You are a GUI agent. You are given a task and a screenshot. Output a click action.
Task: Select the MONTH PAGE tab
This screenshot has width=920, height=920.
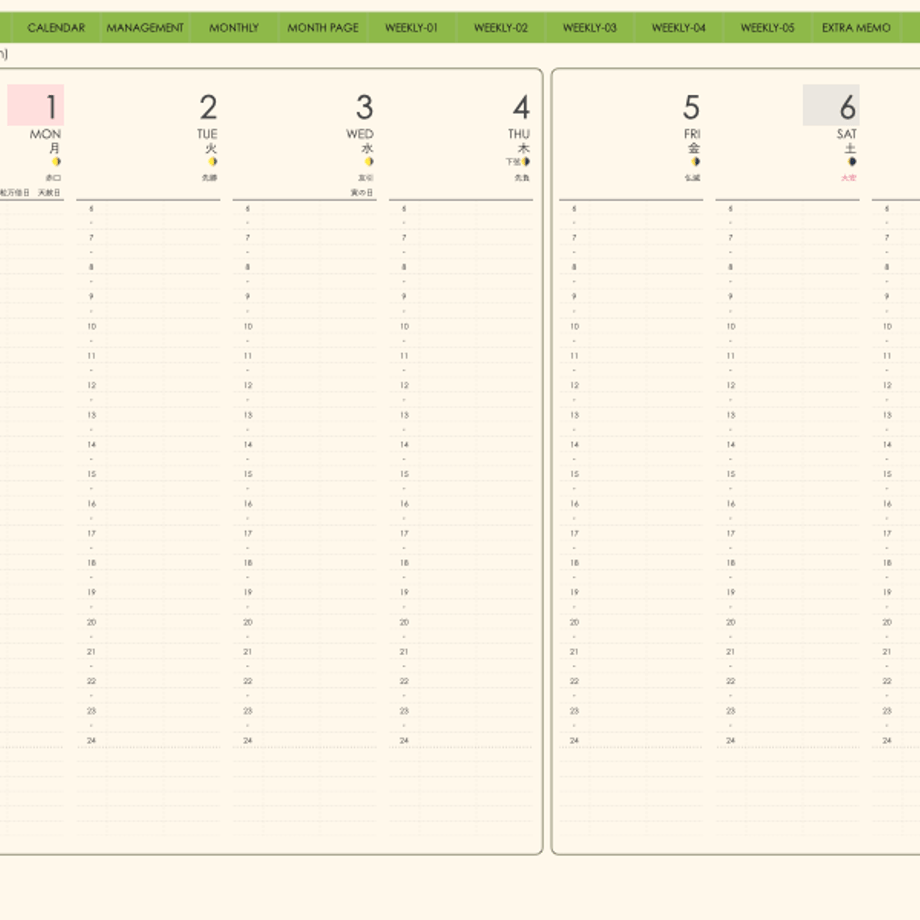323,28
